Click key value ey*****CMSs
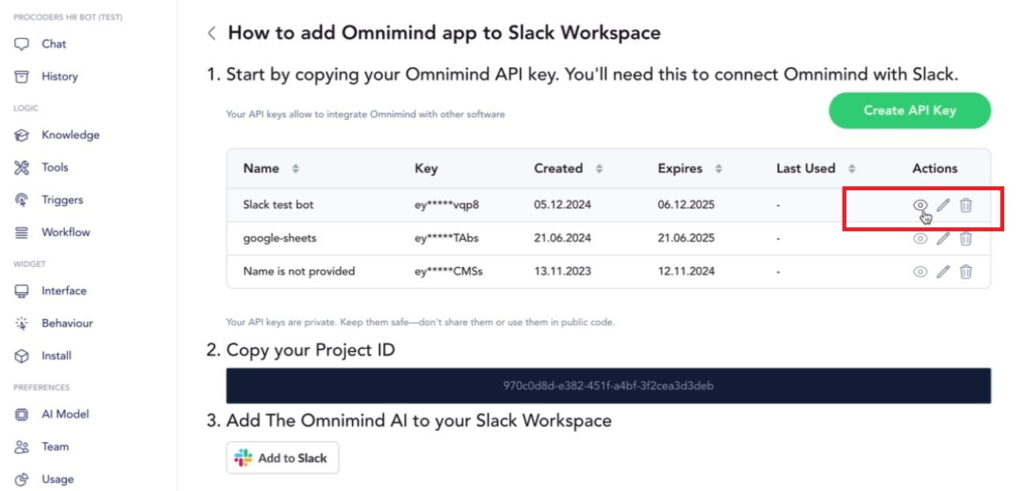The width and height of the screenshot is (1024, 491). tap(449, 271)
